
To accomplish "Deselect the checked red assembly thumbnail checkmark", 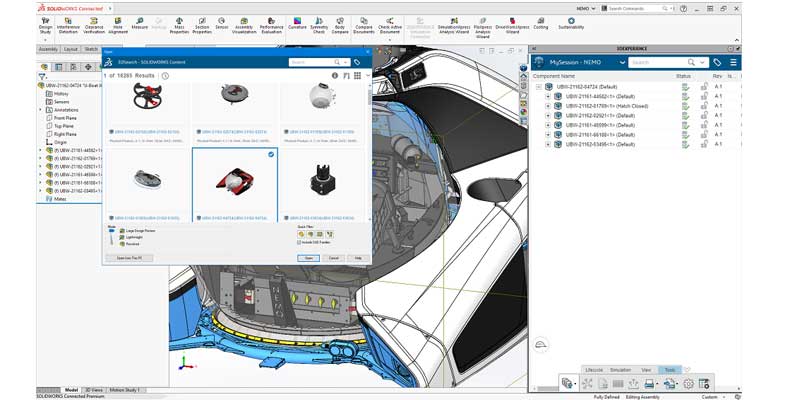I will click(x=271, y=155).
